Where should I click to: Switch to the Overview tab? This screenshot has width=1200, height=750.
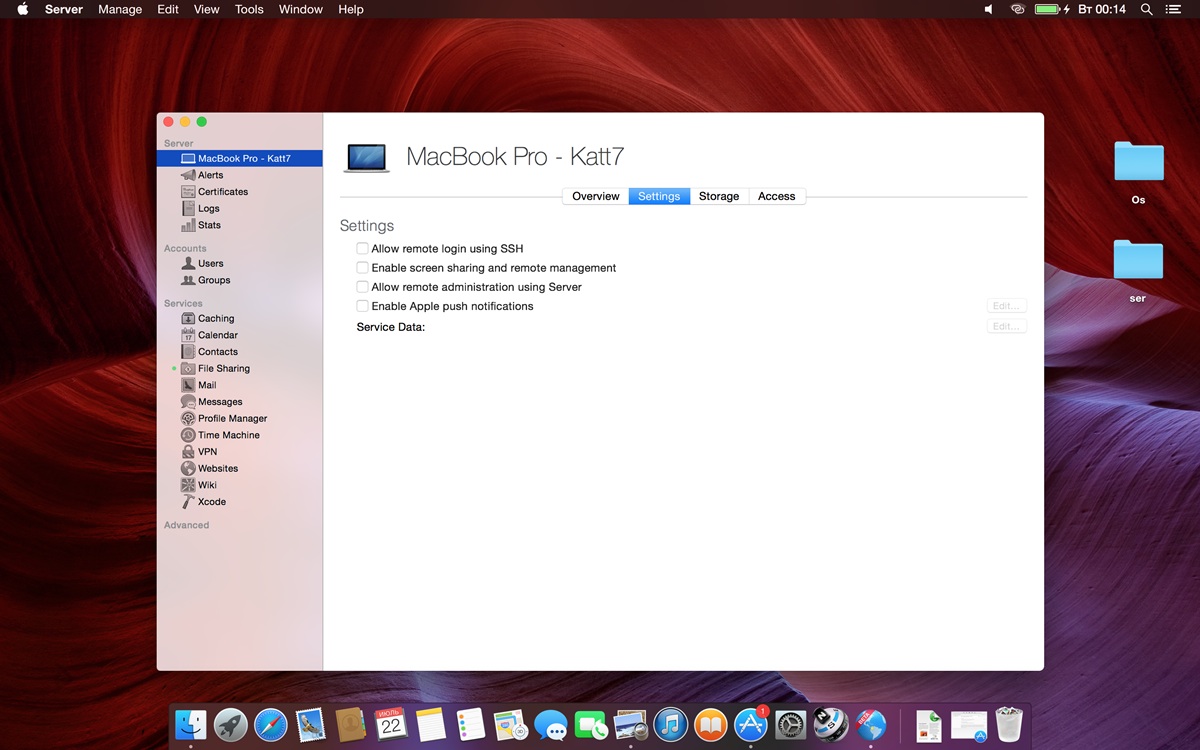596,196
